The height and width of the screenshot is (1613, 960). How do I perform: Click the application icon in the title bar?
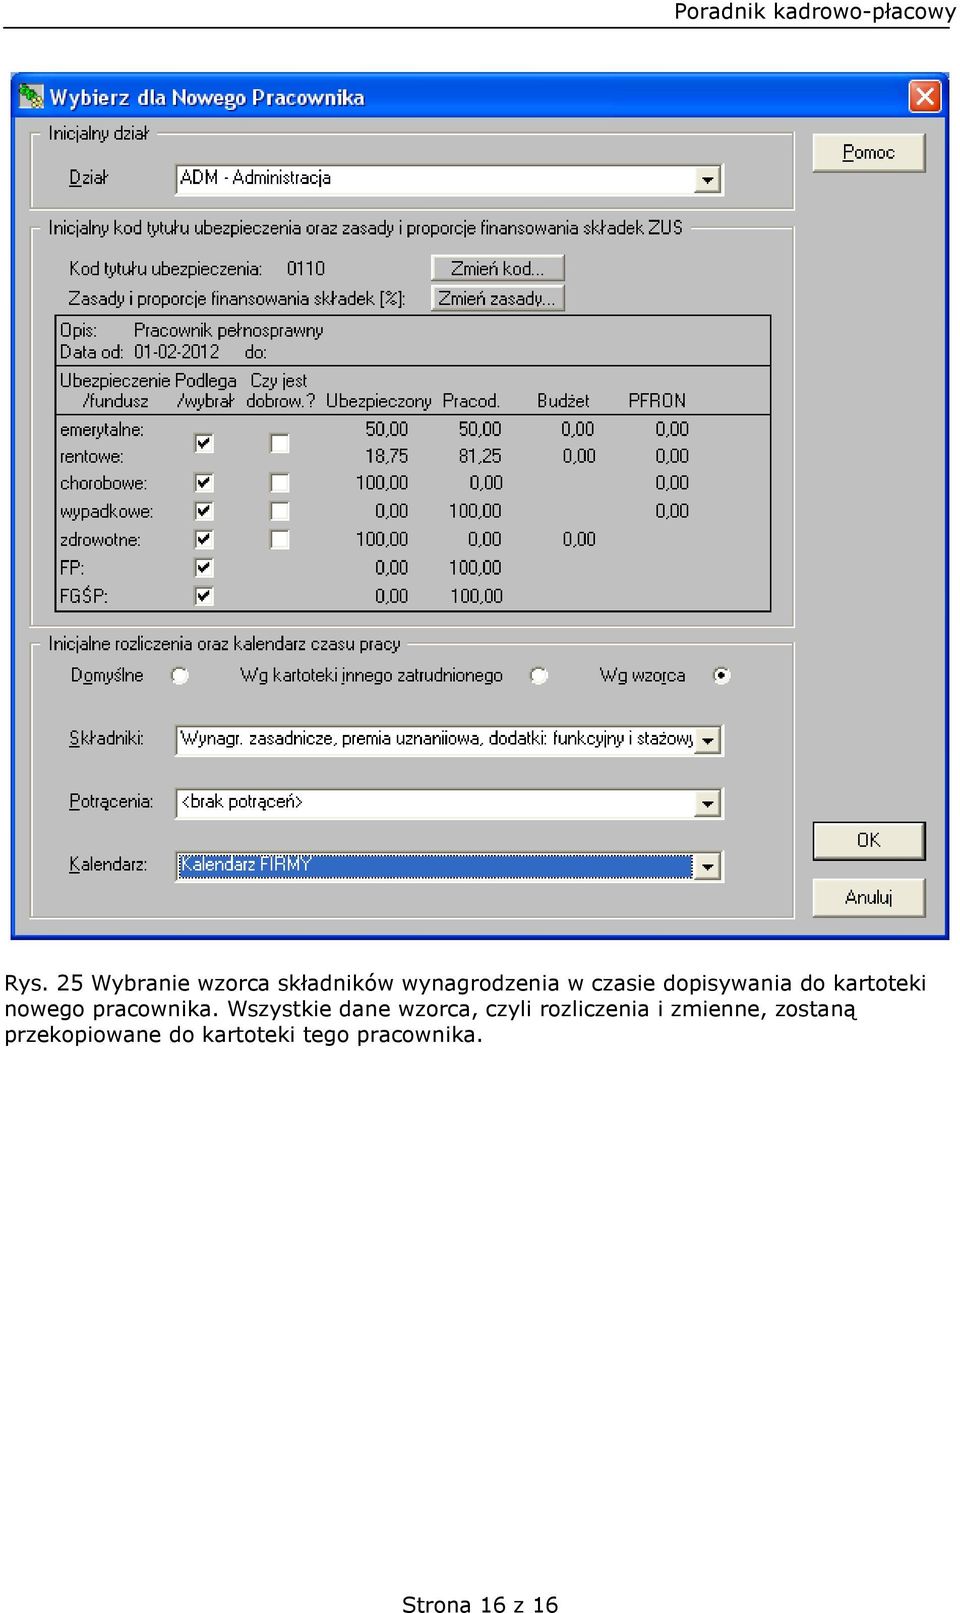click(x=31, y=97)
